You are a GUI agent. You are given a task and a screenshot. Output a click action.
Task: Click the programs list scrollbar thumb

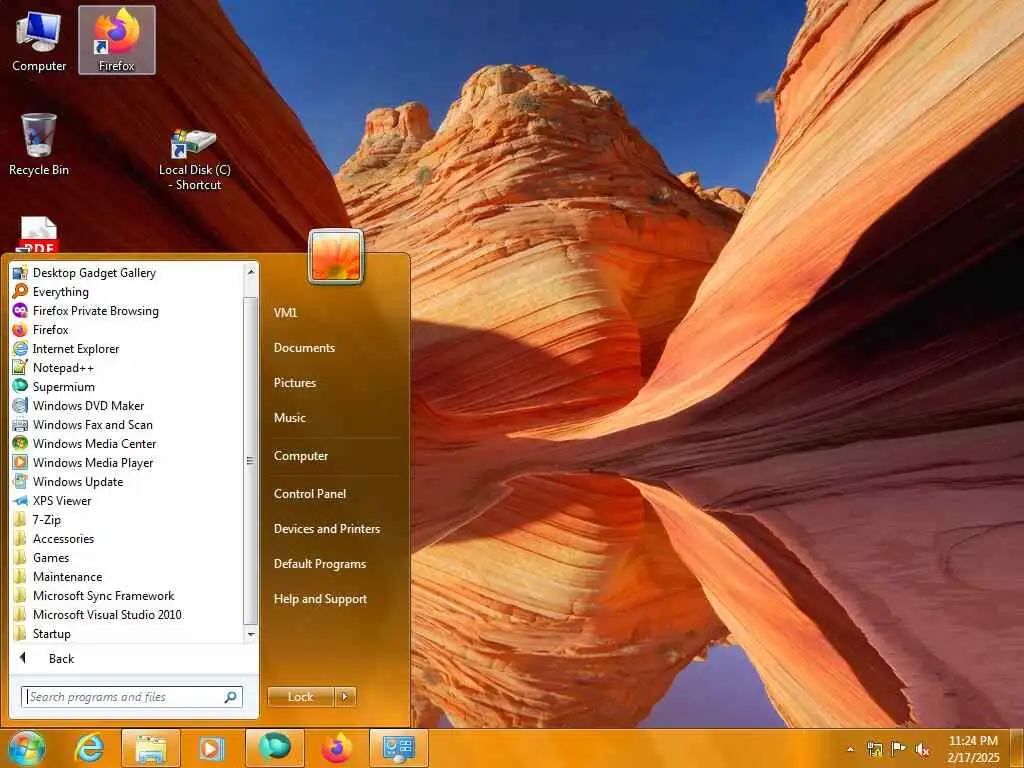click(250, 461)
